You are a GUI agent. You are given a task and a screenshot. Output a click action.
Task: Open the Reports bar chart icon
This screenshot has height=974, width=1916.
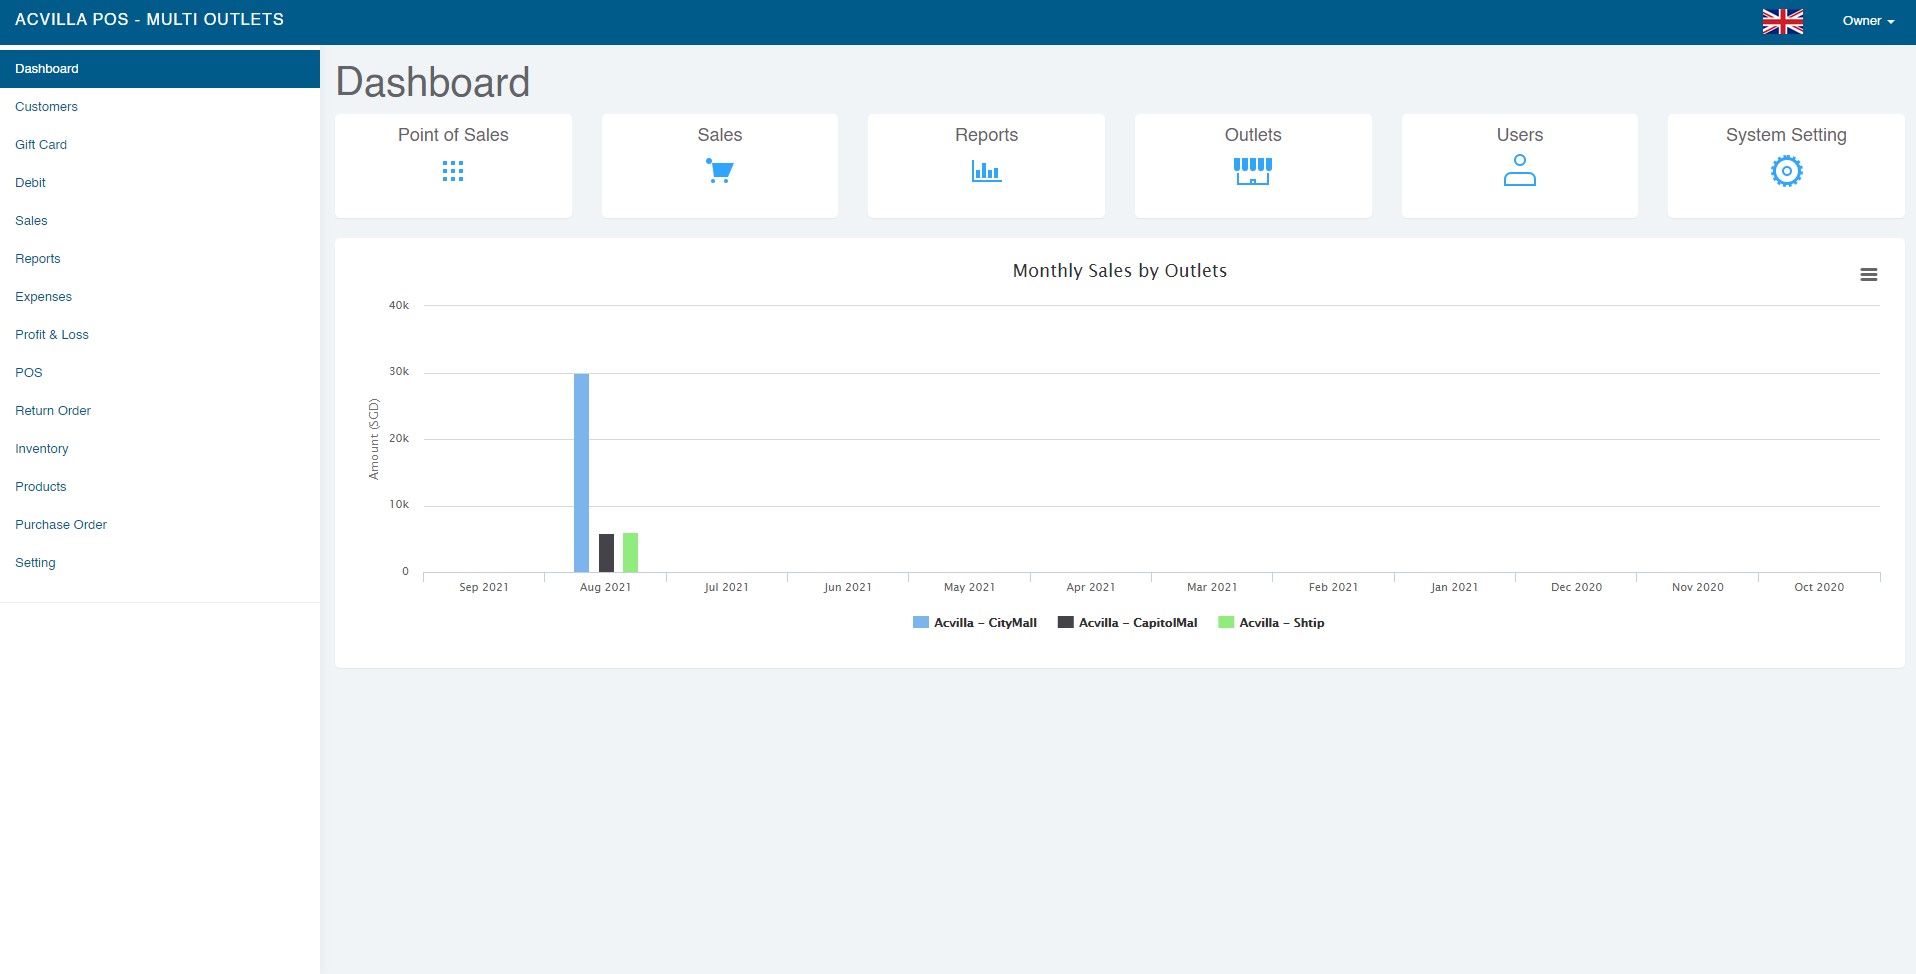(x=986, y=171)
